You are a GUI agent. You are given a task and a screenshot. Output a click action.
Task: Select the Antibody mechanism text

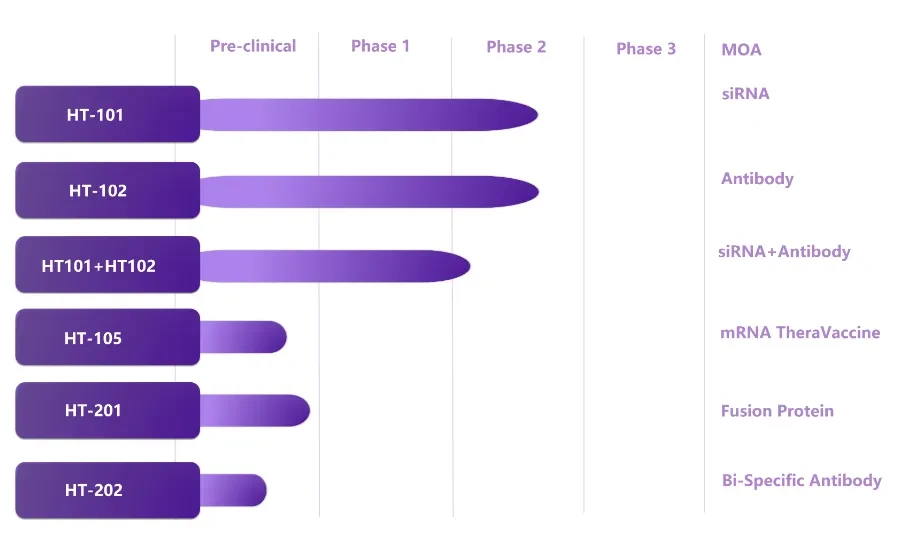[x=757, y=179]
